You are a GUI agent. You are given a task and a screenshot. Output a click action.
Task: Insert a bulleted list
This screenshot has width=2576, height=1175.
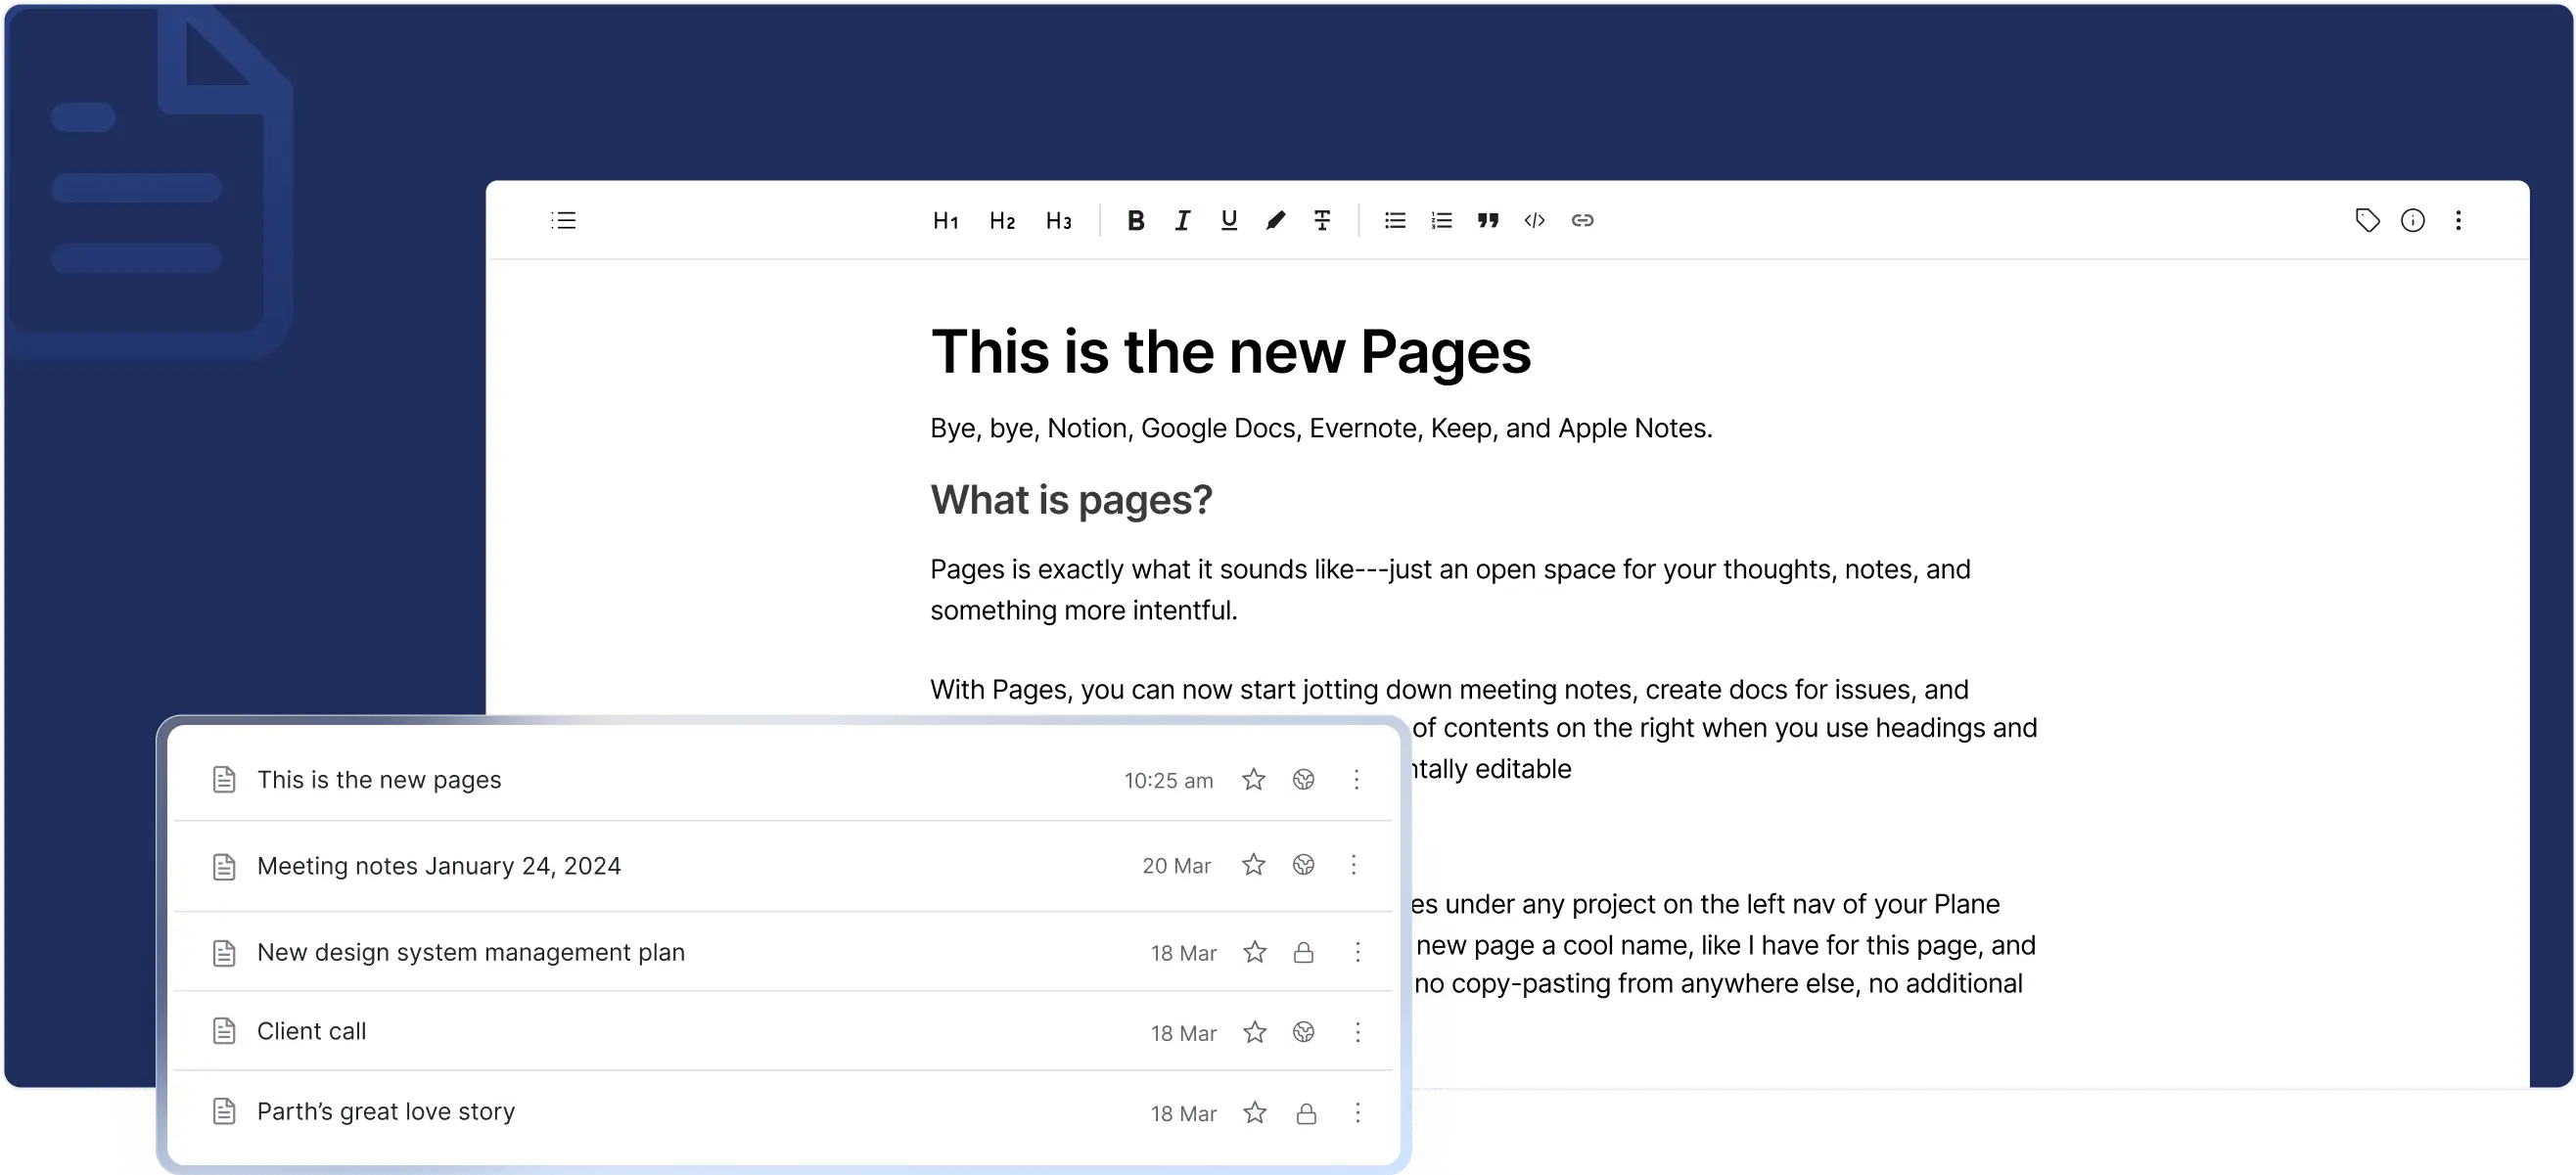(x=1395, y=221)
